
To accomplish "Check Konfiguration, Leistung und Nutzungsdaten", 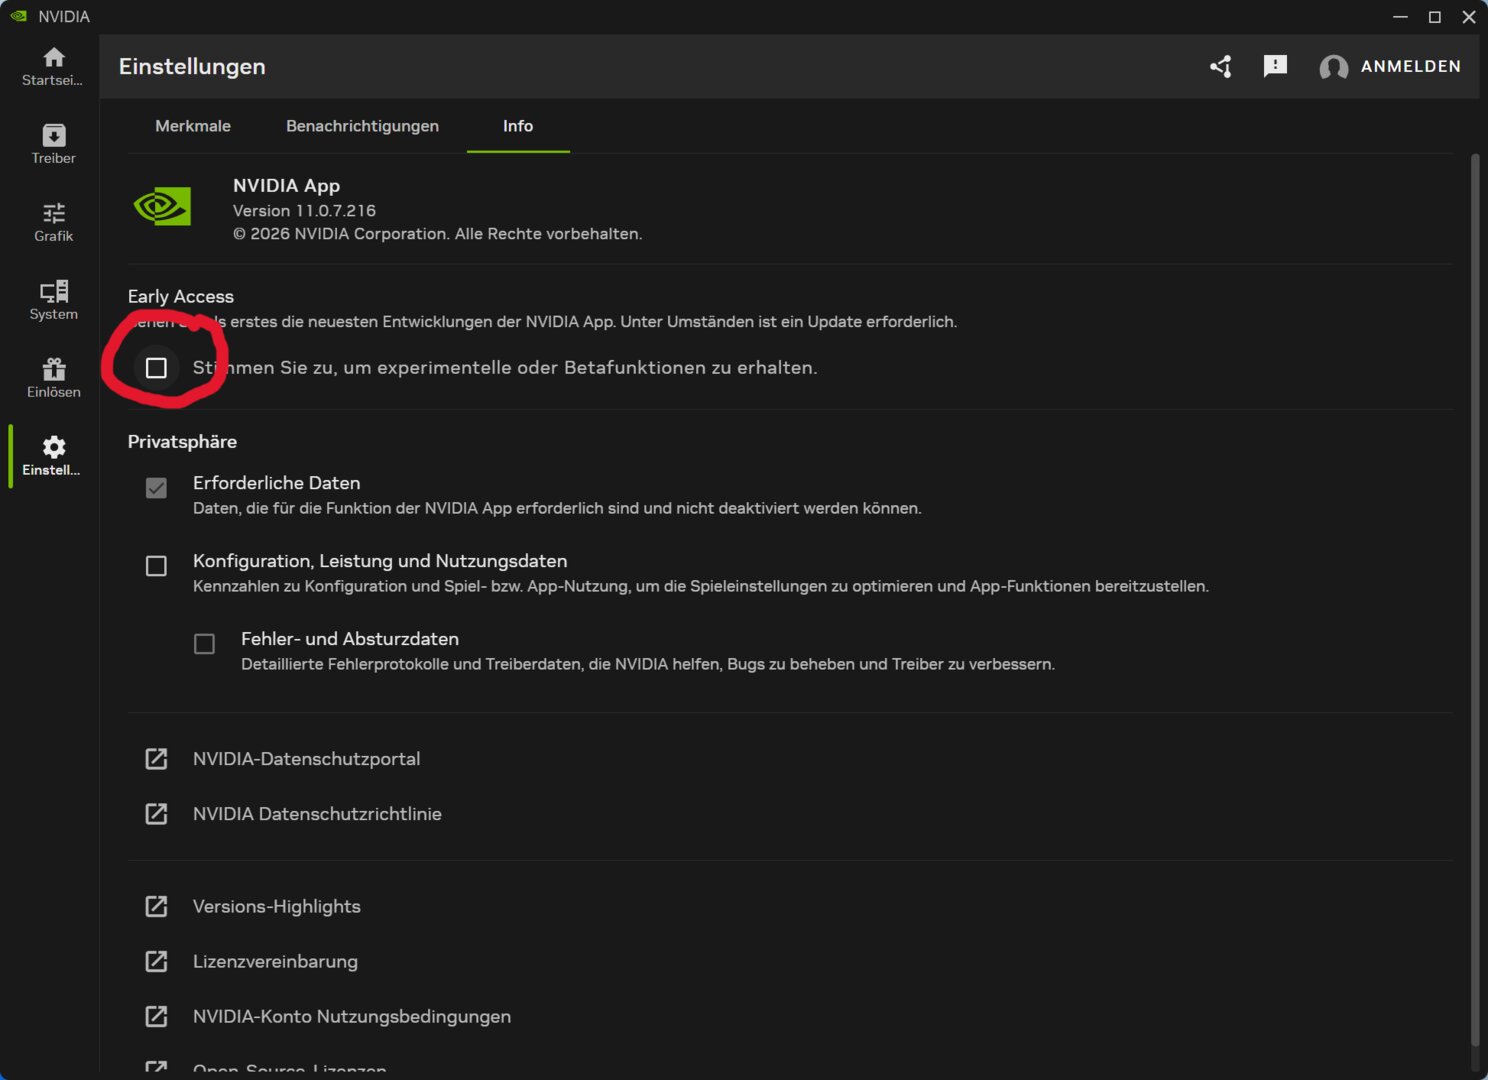I will pos(156,566).
